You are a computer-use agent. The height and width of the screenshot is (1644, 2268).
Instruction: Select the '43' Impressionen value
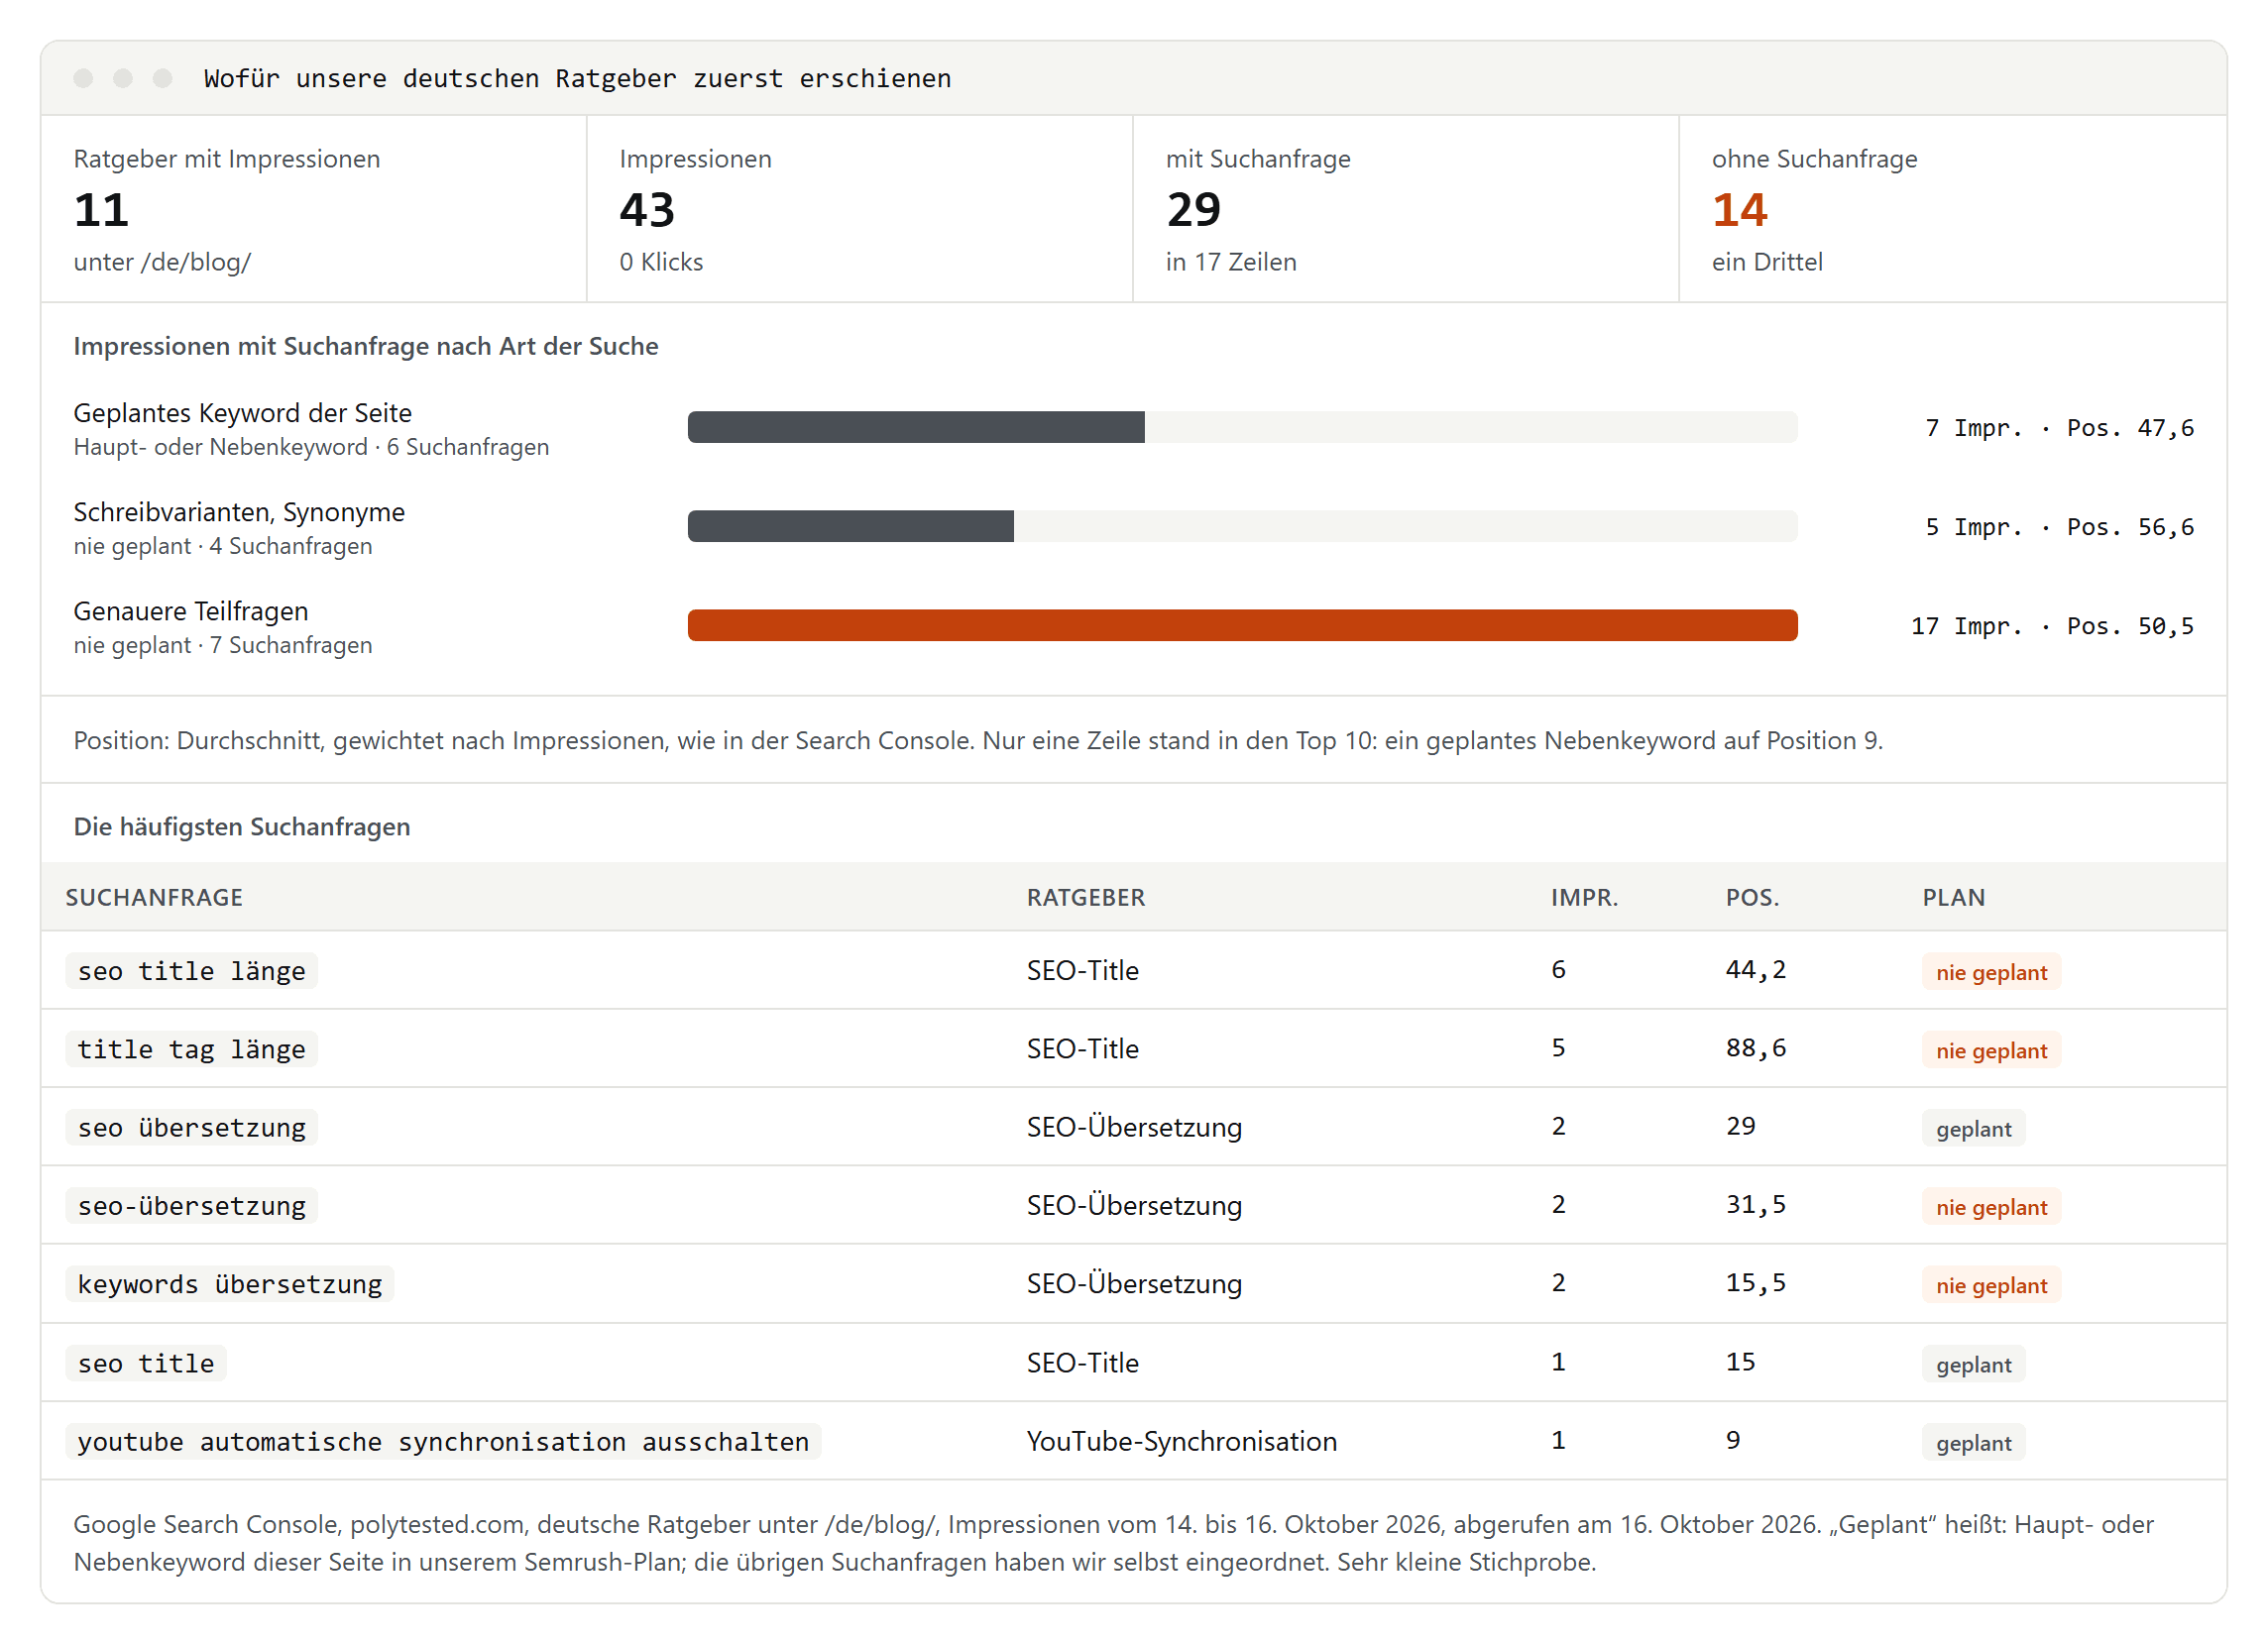click(x=647, y=210)
